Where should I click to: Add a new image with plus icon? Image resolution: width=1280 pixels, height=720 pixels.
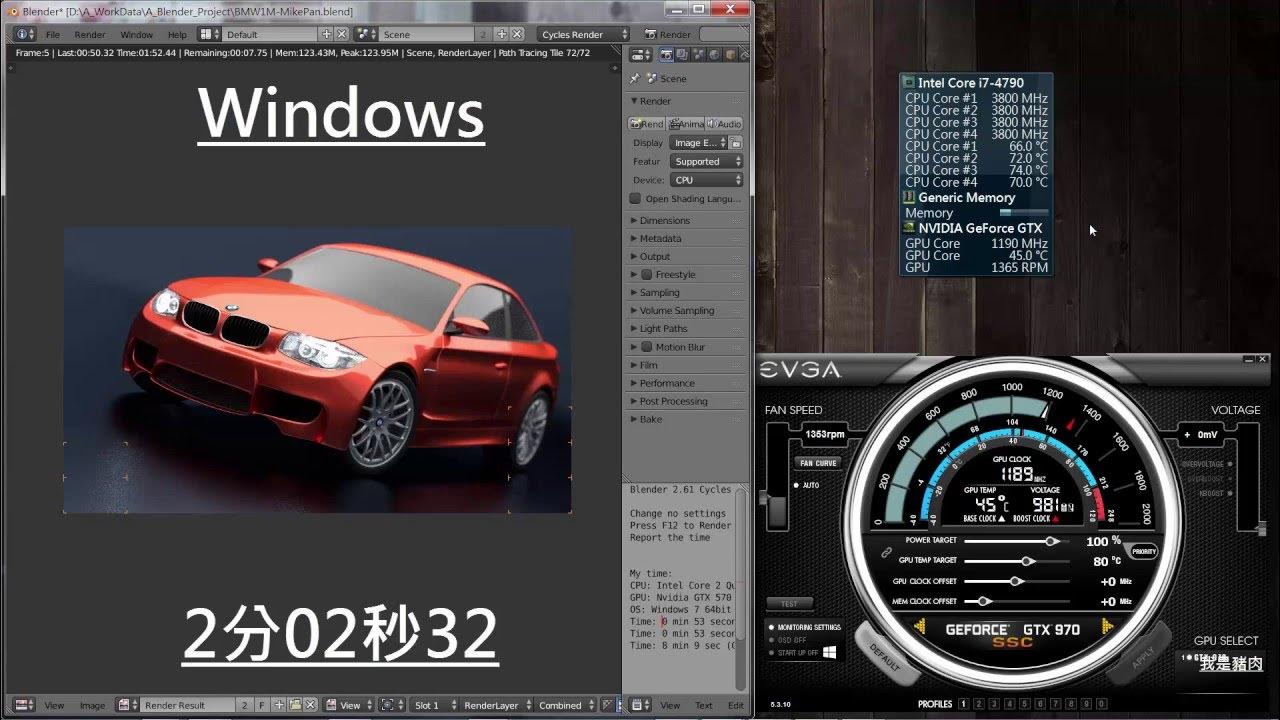[x=280, y=705]
